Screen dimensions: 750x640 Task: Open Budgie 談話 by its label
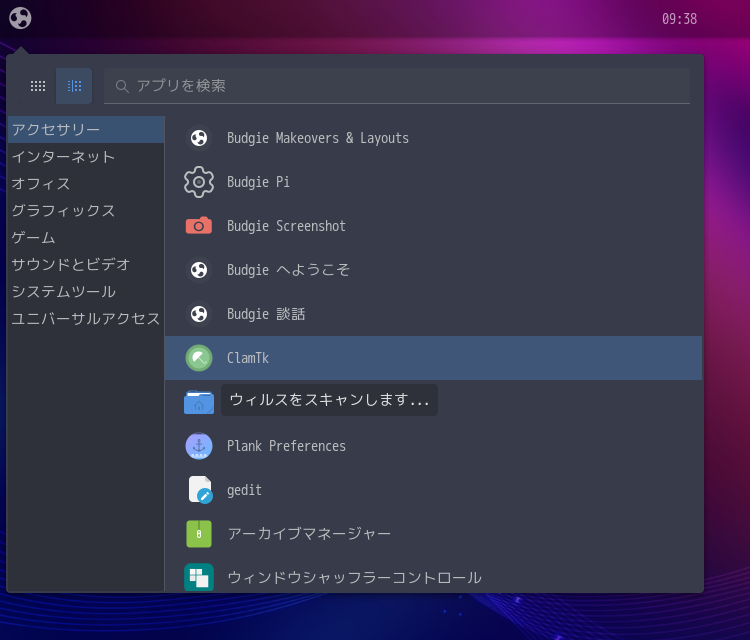(266, 314)
